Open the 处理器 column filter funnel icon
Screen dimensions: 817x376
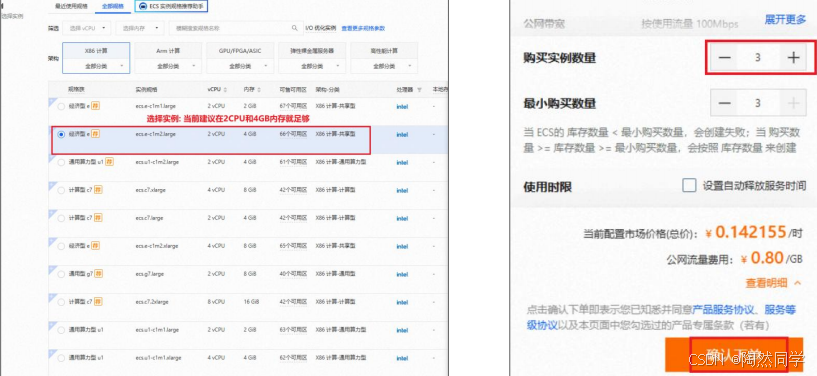[x=419, y=90]
